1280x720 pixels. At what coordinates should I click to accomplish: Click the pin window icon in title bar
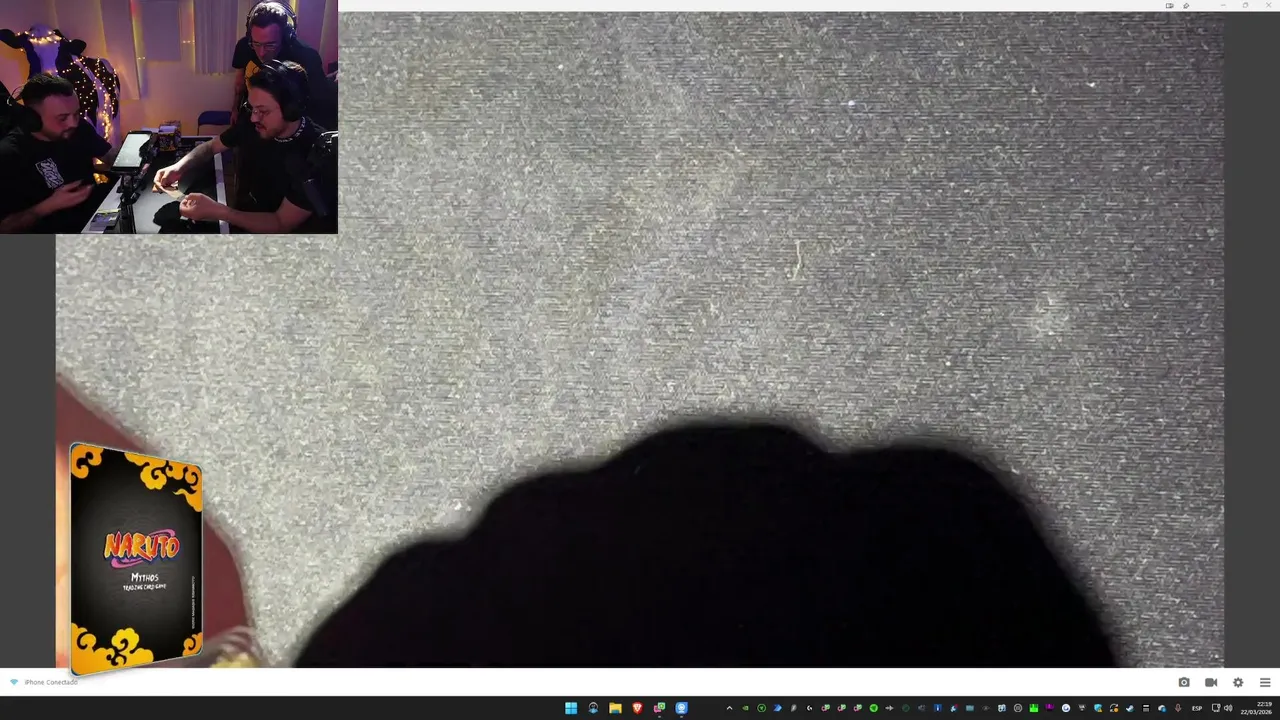coord(1186,5)
